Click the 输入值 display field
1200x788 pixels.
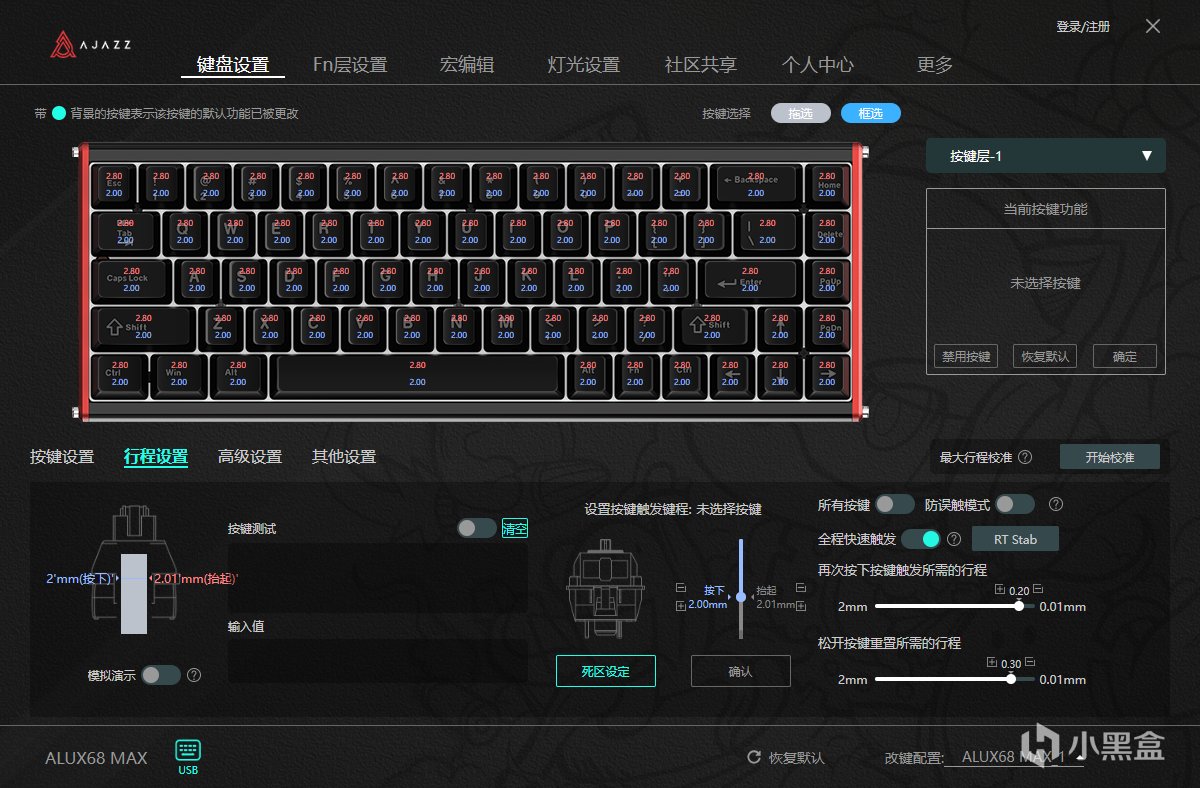(x=378, y=661)
